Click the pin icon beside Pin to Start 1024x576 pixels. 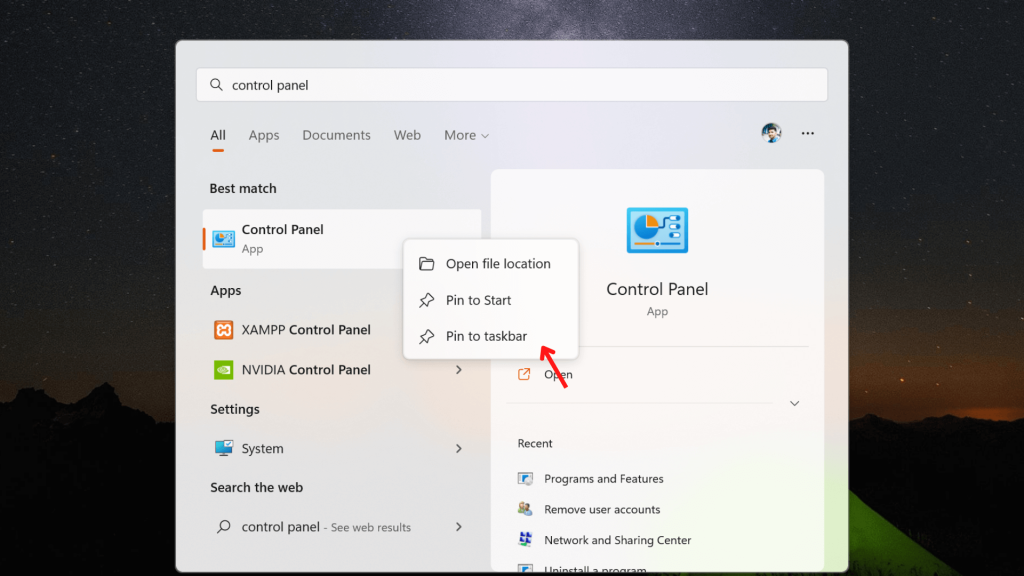[x=426, y=300]
